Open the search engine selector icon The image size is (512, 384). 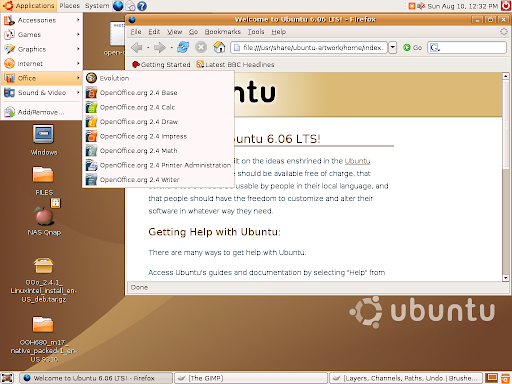[435, 48]
